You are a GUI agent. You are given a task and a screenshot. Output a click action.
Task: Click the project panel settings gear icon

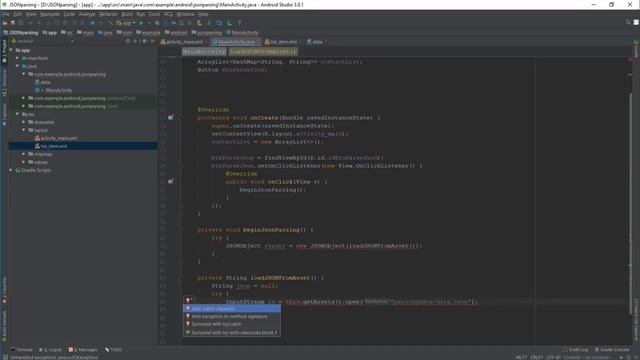pyautogui.click(x=144, y=41)
